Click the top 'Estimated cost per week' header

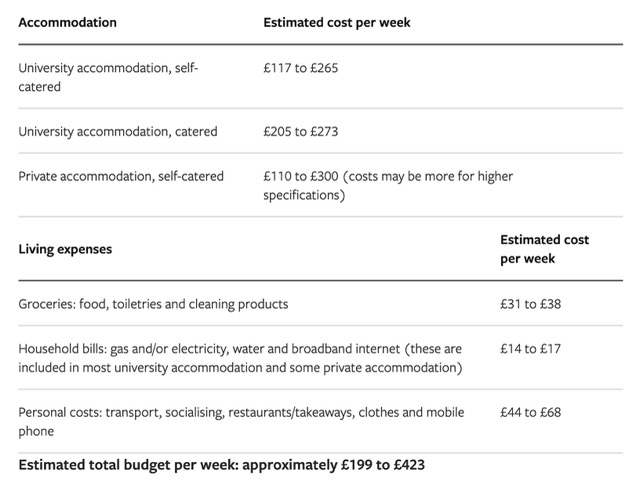336,22
